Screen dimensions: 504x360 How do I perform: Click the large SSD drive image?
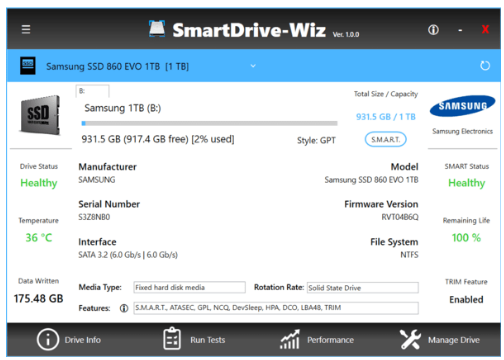click(x=40, y=115)
